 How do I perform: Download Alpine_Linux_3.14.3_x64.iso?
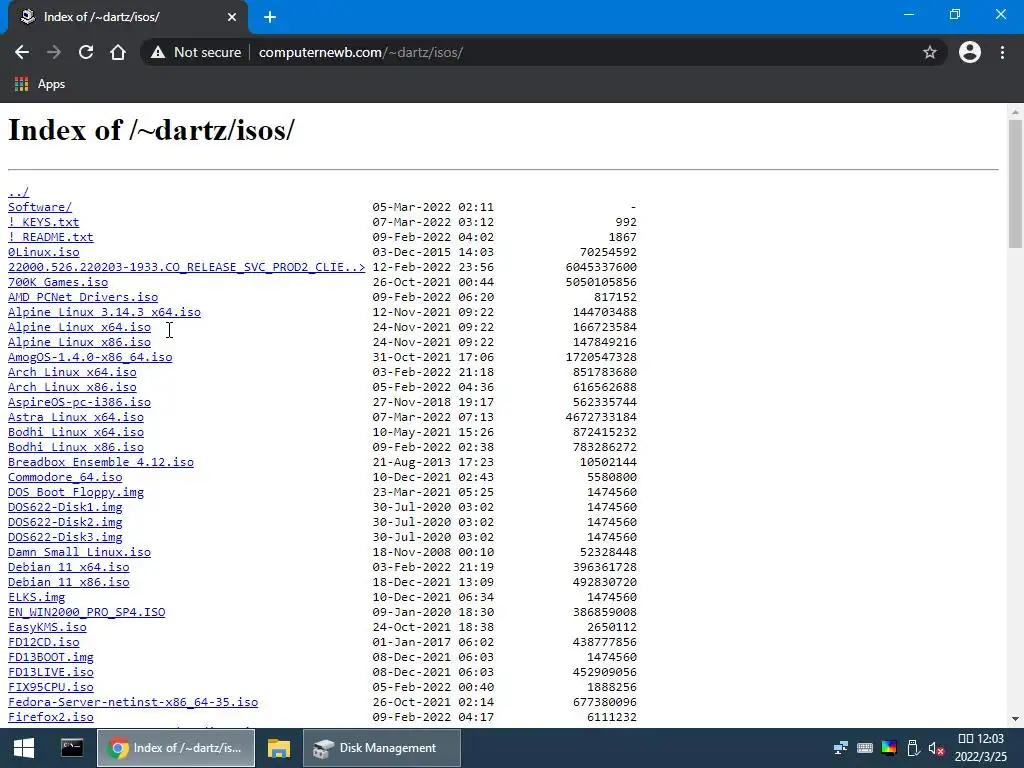[x=104, y=312]
